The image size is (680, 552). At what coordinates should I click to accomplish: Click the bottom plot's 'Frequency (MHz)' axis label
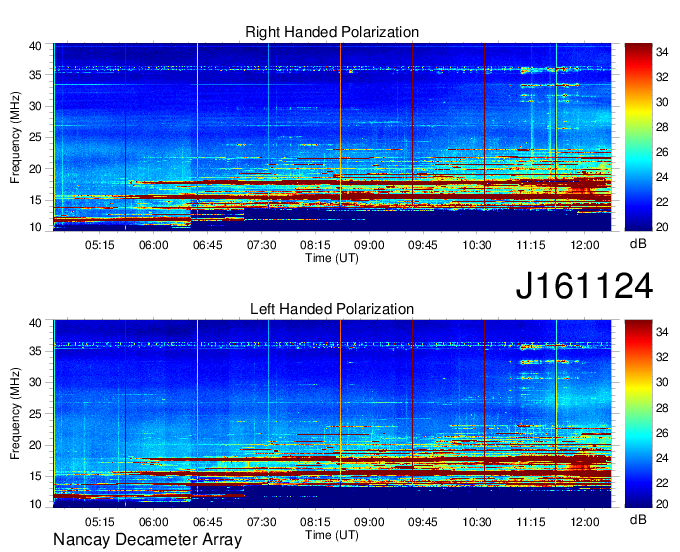[15, 414]
